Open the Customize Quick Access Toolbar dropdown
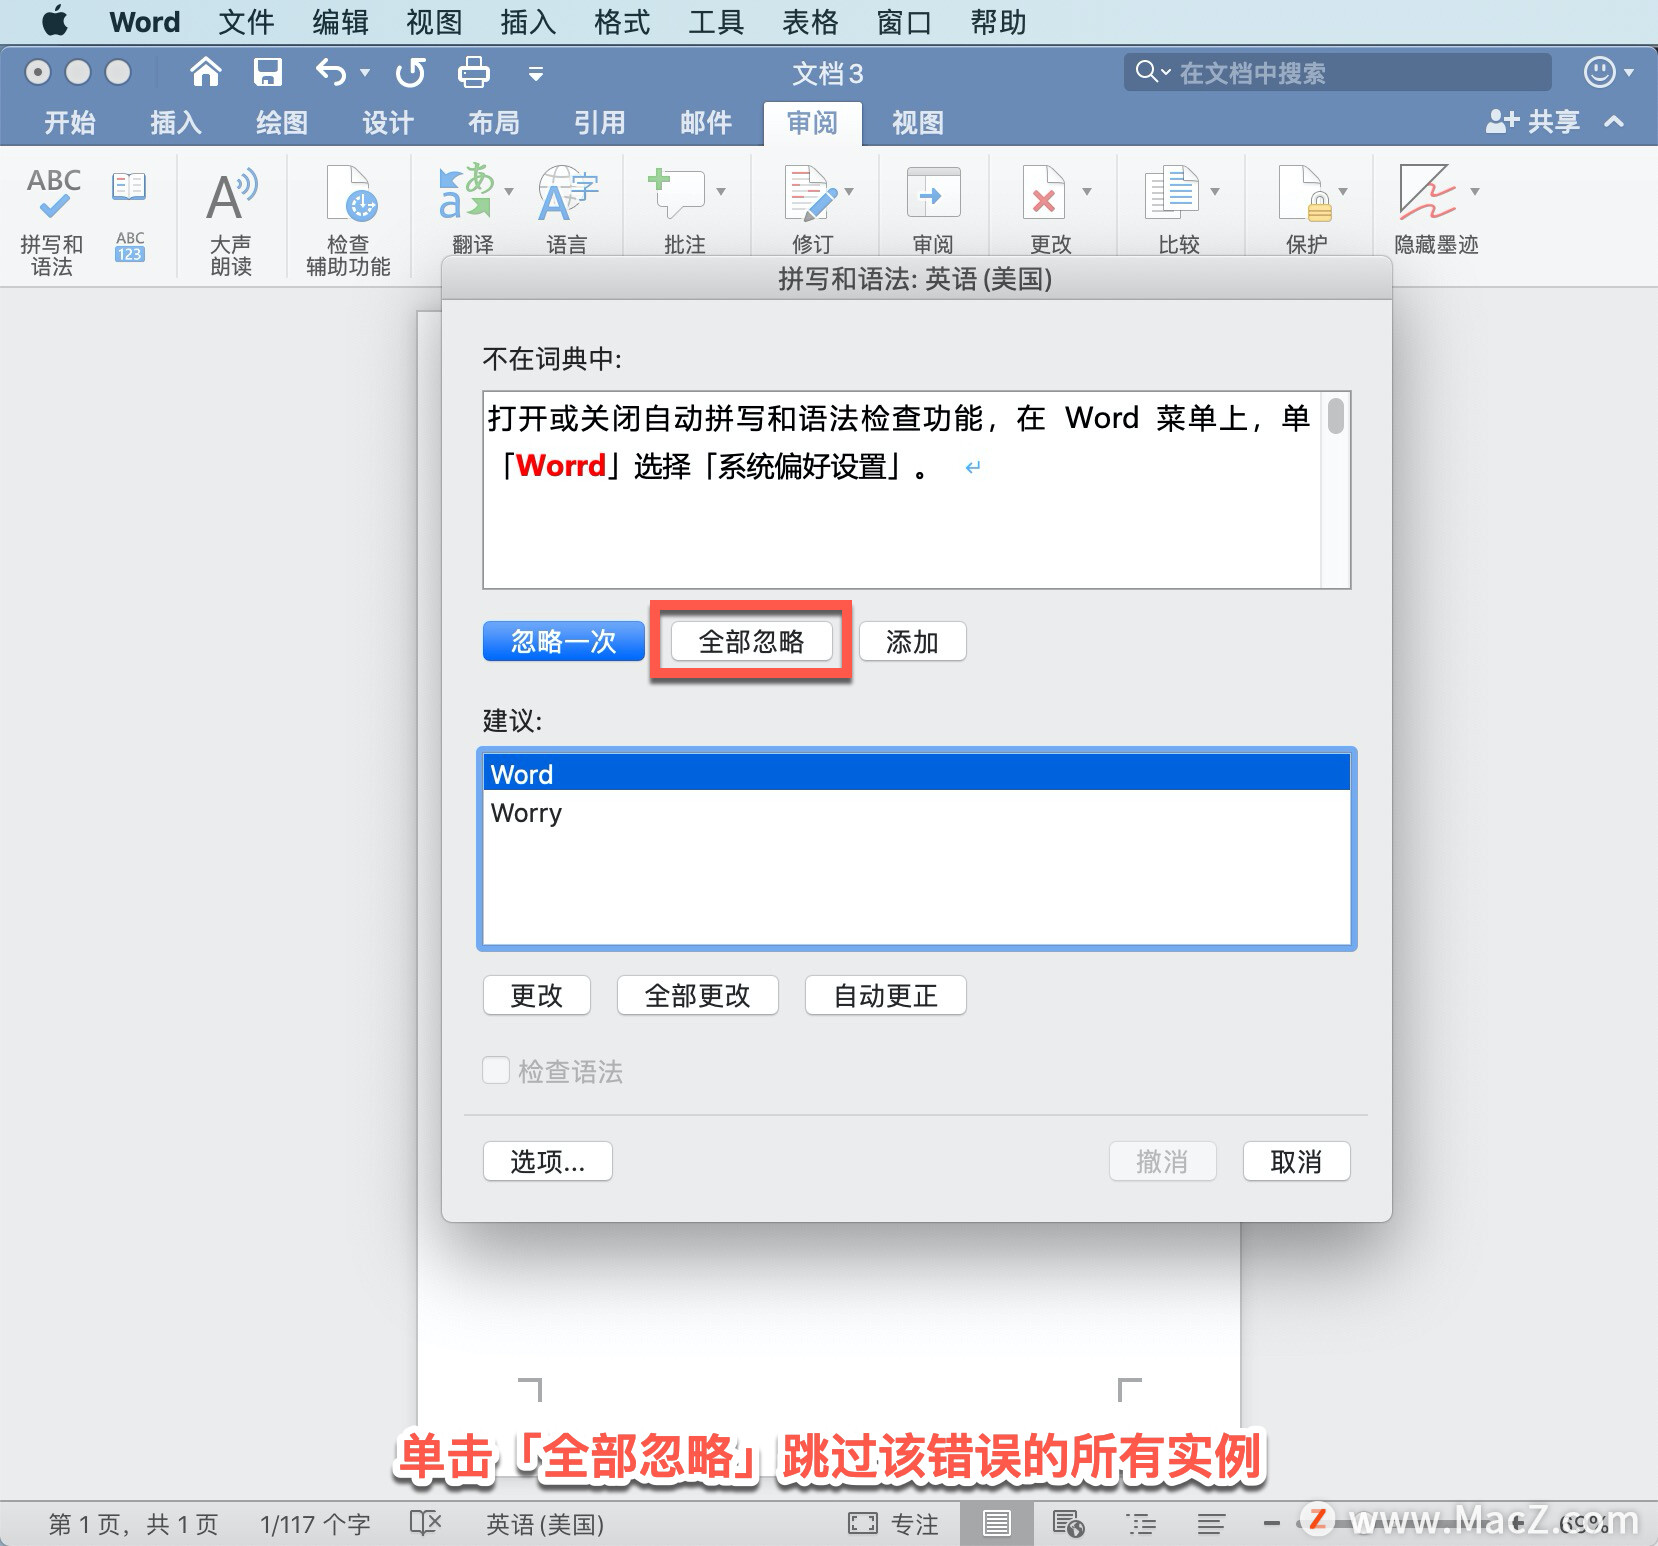 tap(536, 73)
